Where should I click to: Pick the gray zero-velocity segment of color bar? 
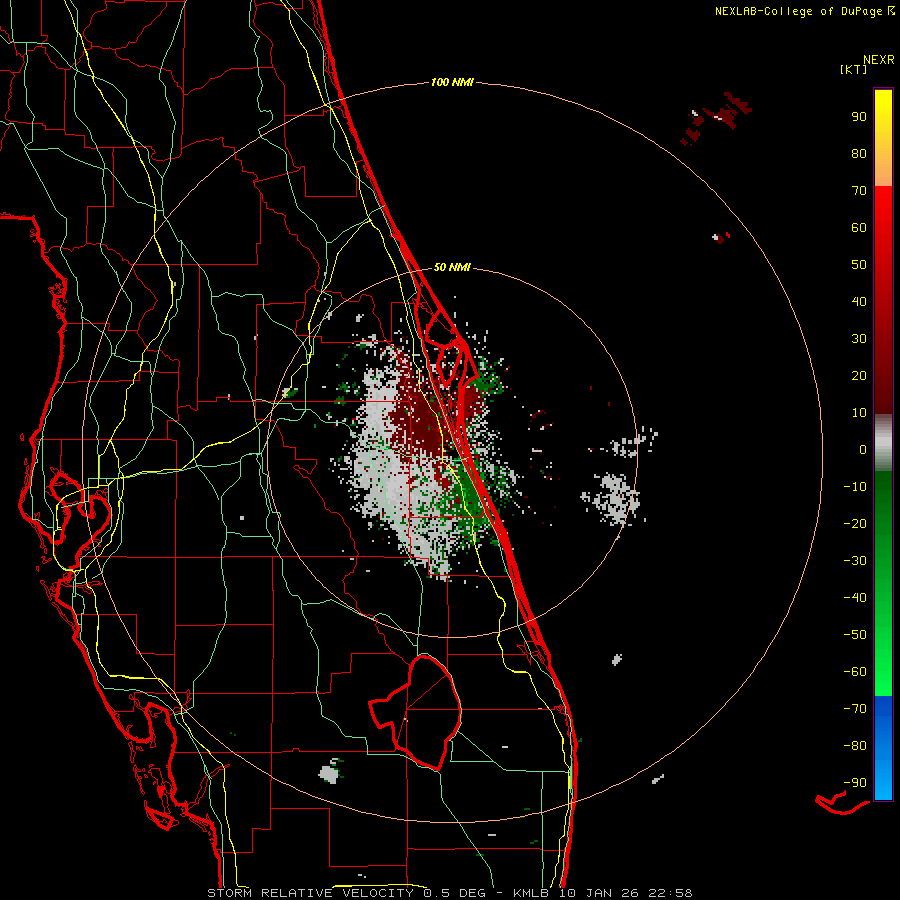click(x=883, y=443)
